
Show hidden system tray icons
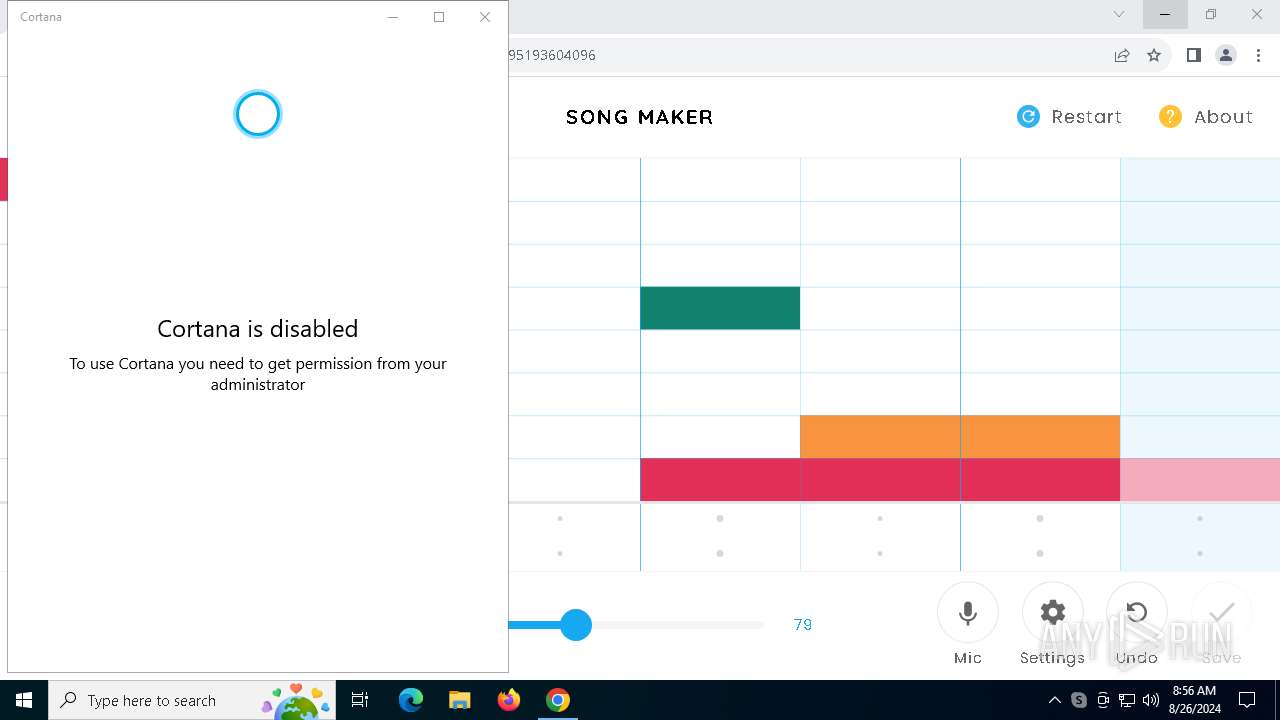[x=1055, y=700]
